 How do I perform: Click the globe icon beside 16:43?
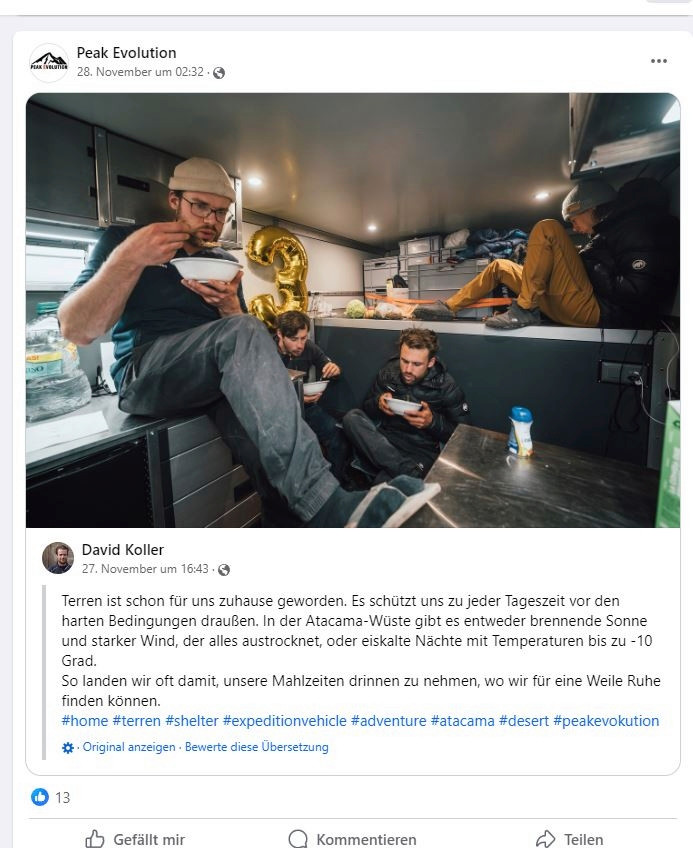click(x=224, y=569)
